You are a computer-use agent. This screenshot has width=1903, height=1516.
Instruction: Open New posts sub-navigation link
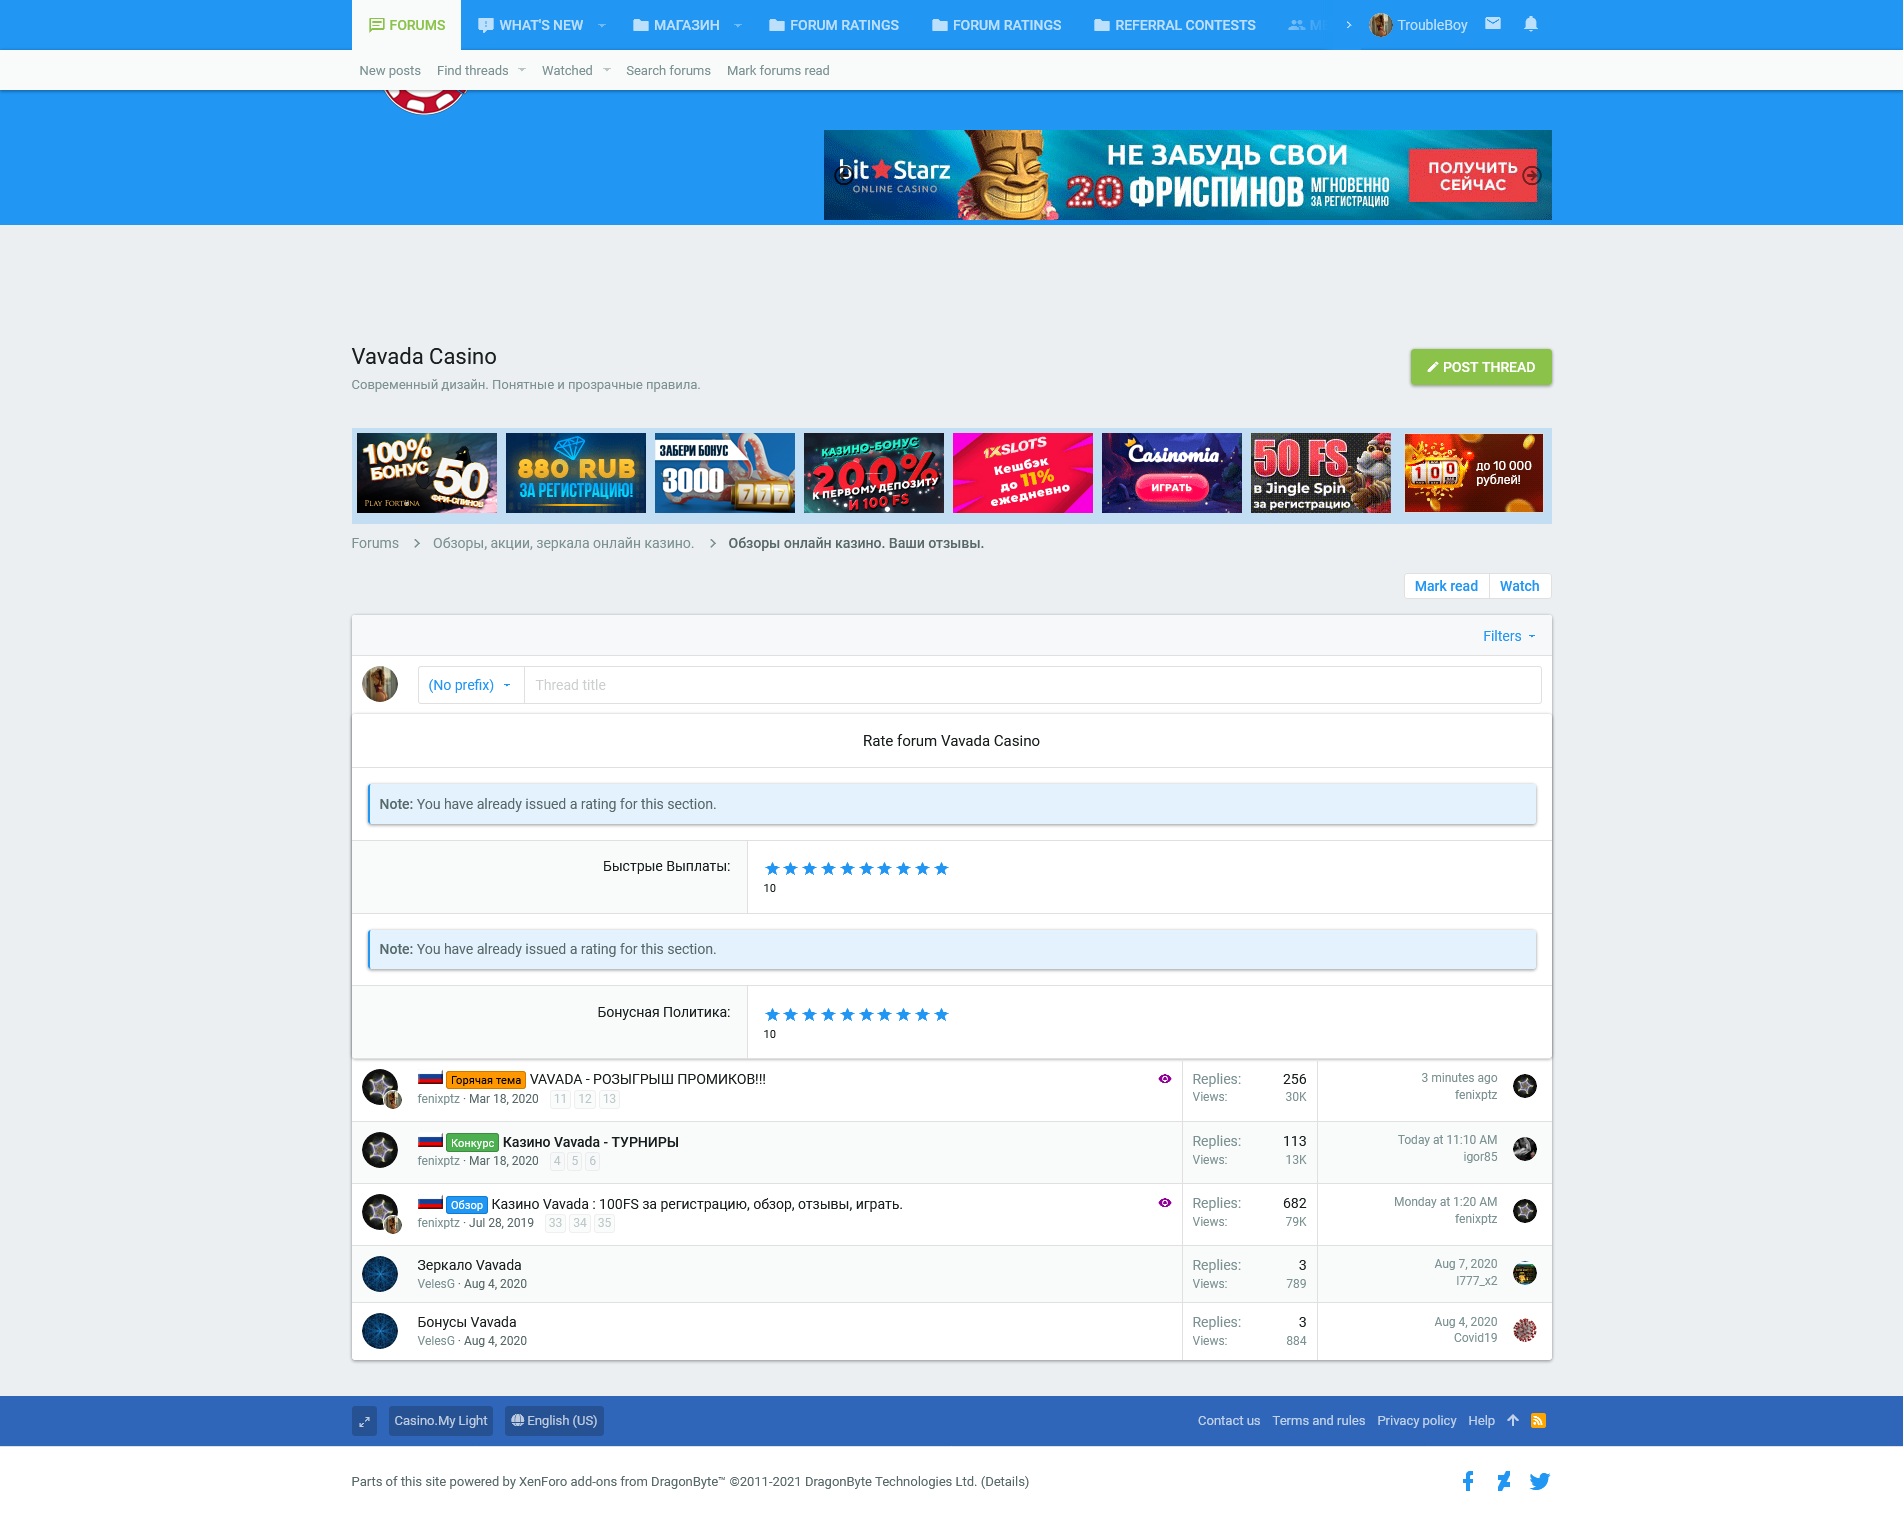(390, 70)
